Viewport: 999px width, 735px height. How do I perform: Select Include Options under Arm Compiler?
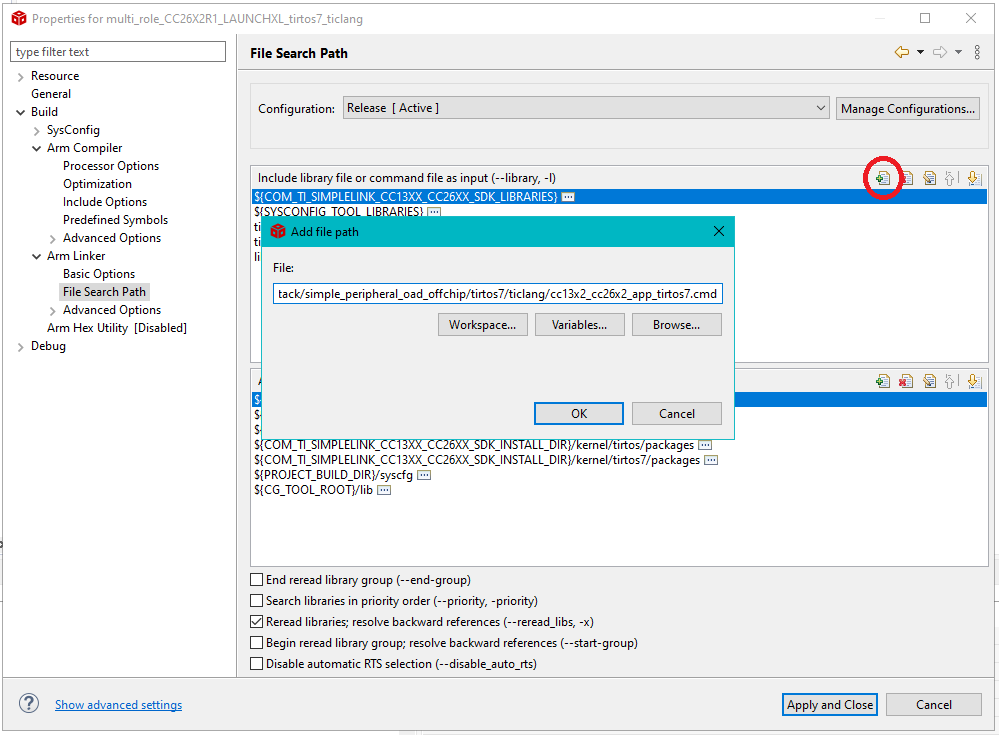pyautogui.click(x=105, y=202)
